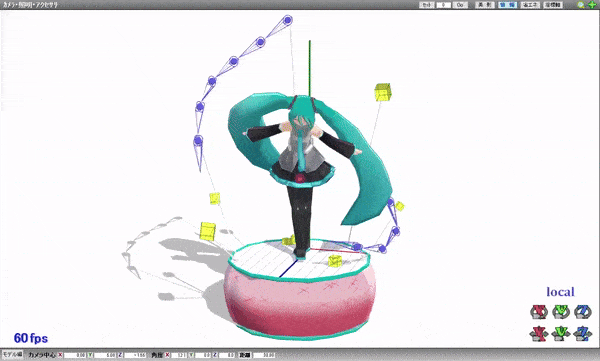Toggle the 低エネ low power mode button
The width and height of the screenshot is (600, 361).
coord(530,5)
